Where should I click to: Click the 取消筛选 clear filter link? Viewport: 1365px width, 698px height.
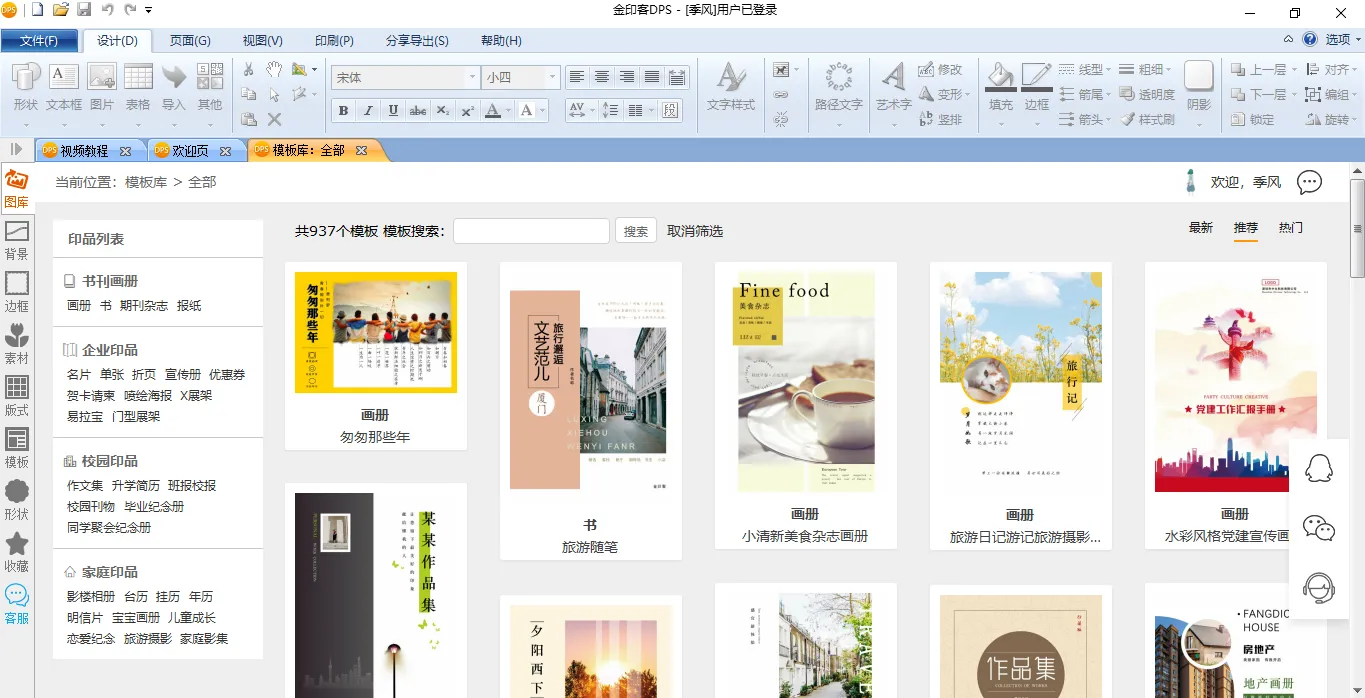click(695, 231)
